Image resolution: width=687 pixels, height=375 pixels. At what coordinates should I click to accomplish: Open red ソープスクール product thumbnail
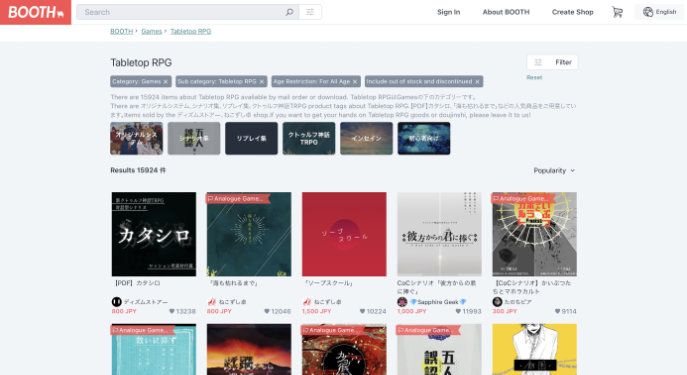344,234
